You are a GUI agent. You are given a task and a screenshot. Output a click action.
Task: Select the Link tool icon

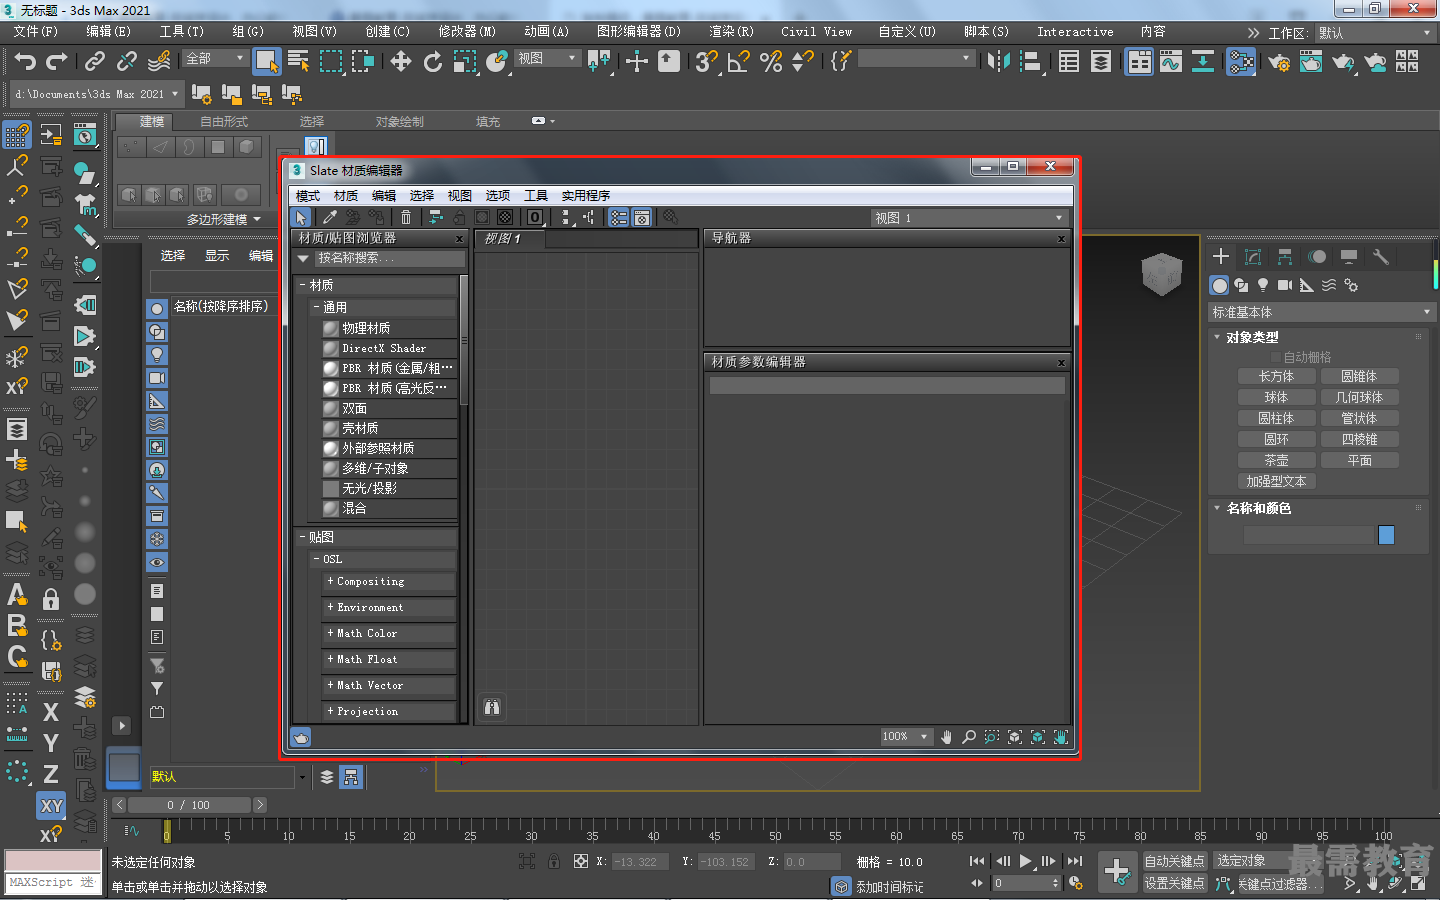tap(95, 62)
